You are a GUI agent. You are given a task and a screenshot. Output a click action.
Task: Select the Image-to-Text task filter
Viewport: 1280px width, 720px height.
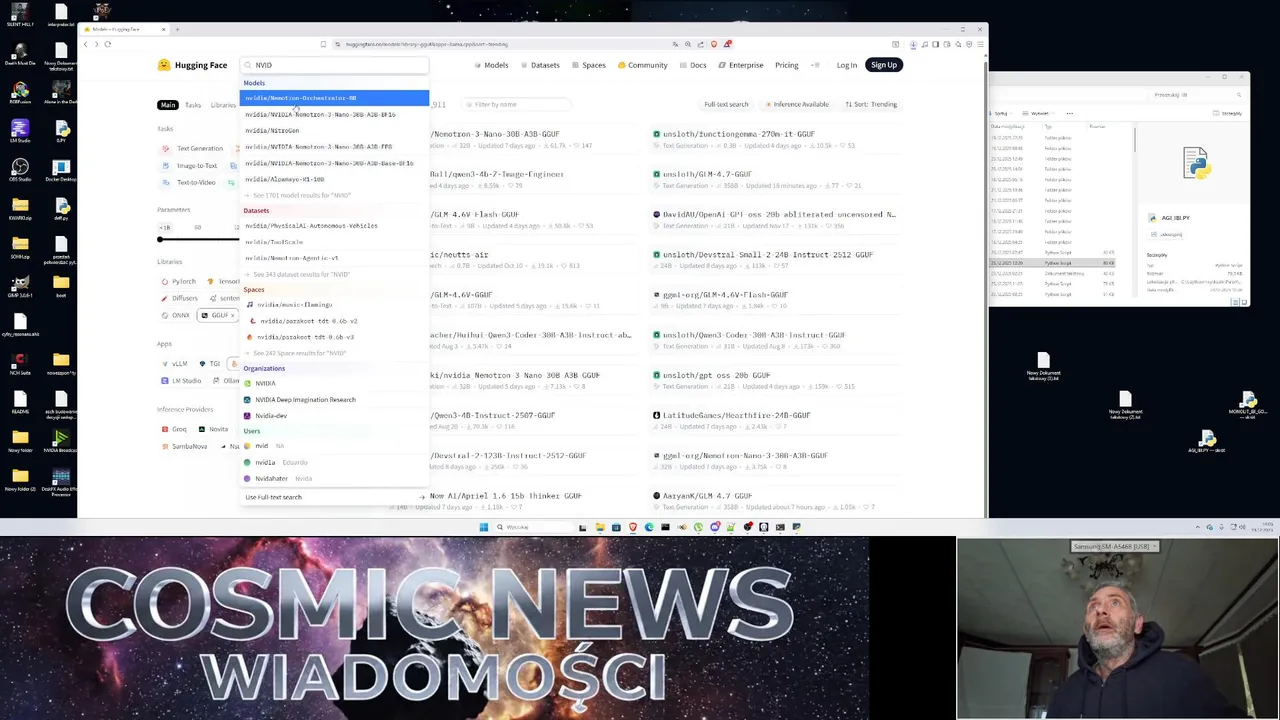[191, 165]
